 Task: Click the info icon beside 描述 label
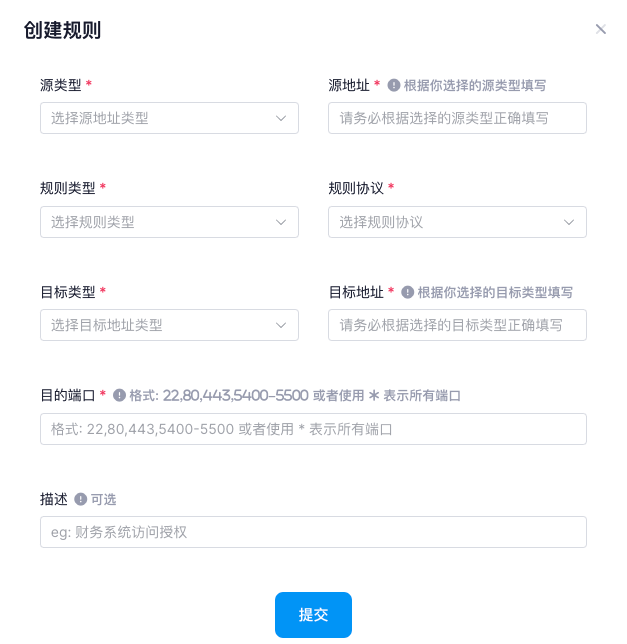tap(80, 499)
